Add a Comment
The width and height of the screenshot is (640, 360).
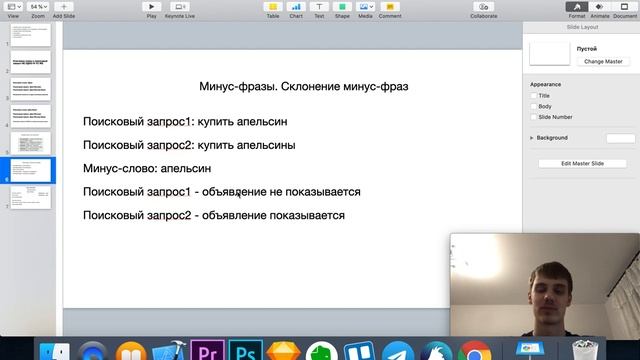click(390, 7)
